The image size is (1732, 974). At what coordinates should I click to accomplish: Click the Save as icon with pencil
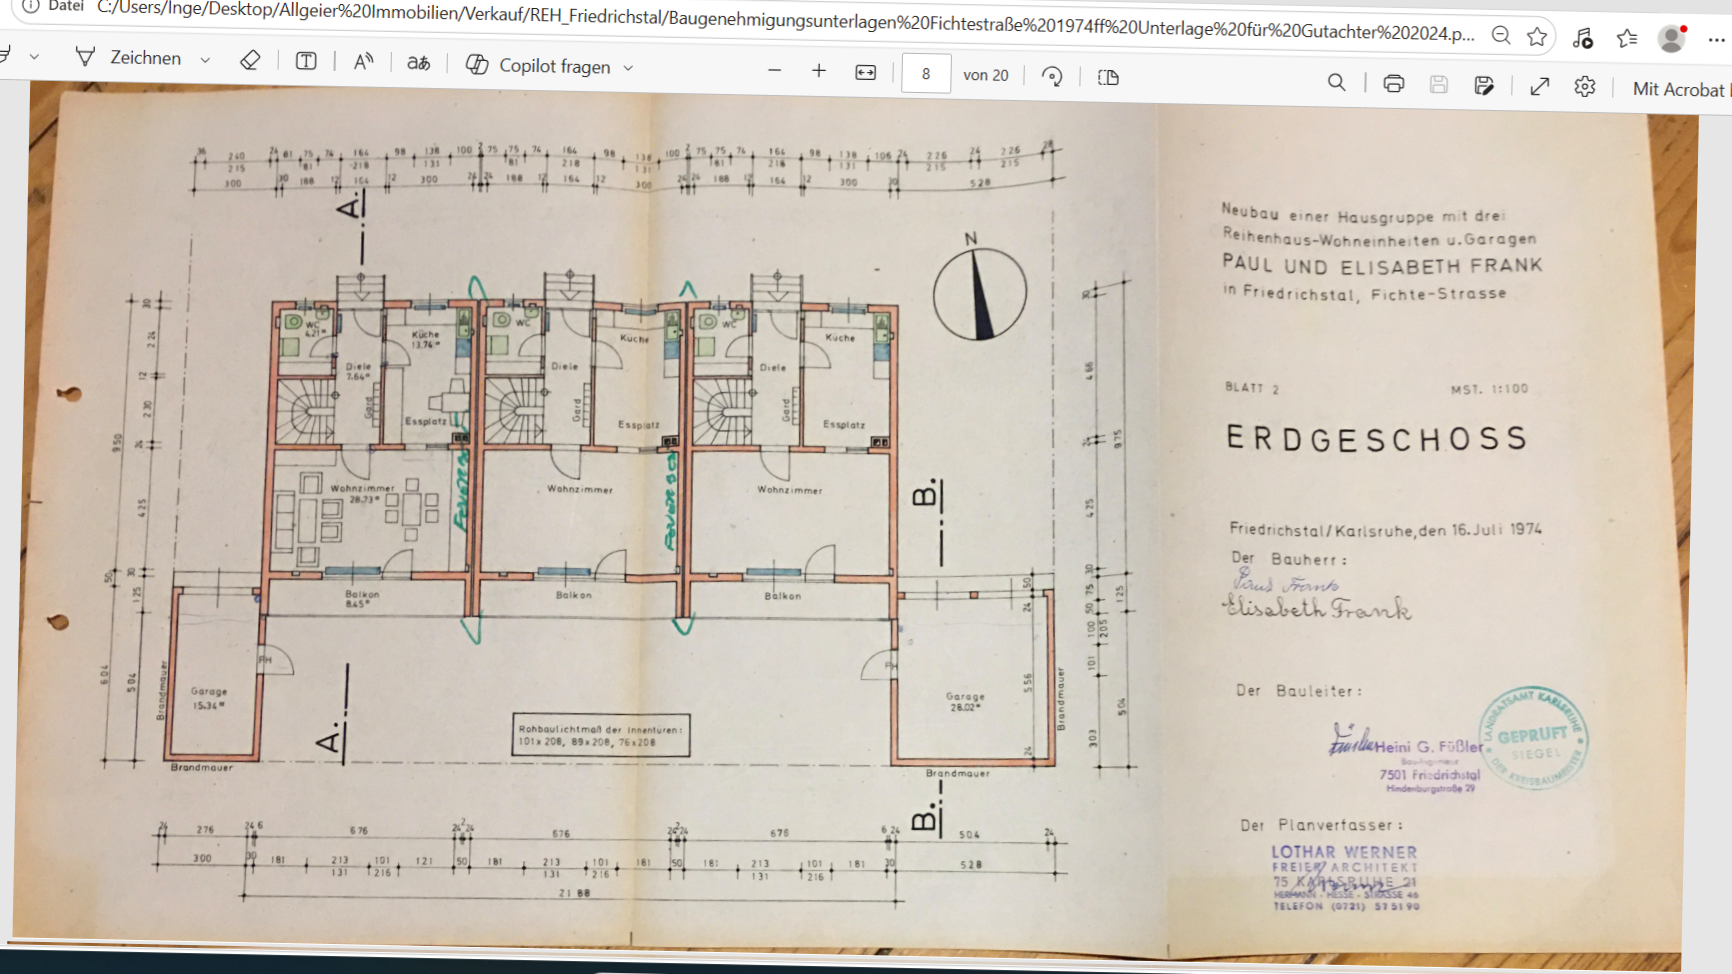[1484, 86]
